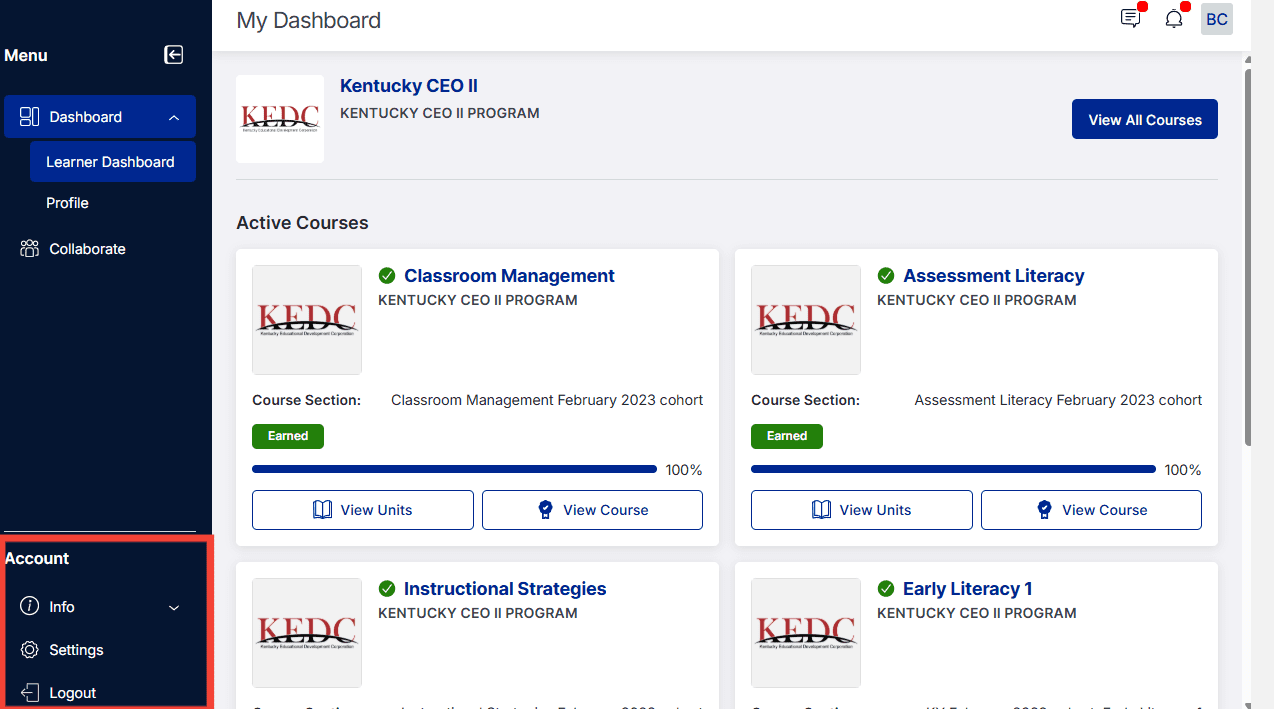Click green checkmark beside Early Literacy 1

click(x=886, y=589)
